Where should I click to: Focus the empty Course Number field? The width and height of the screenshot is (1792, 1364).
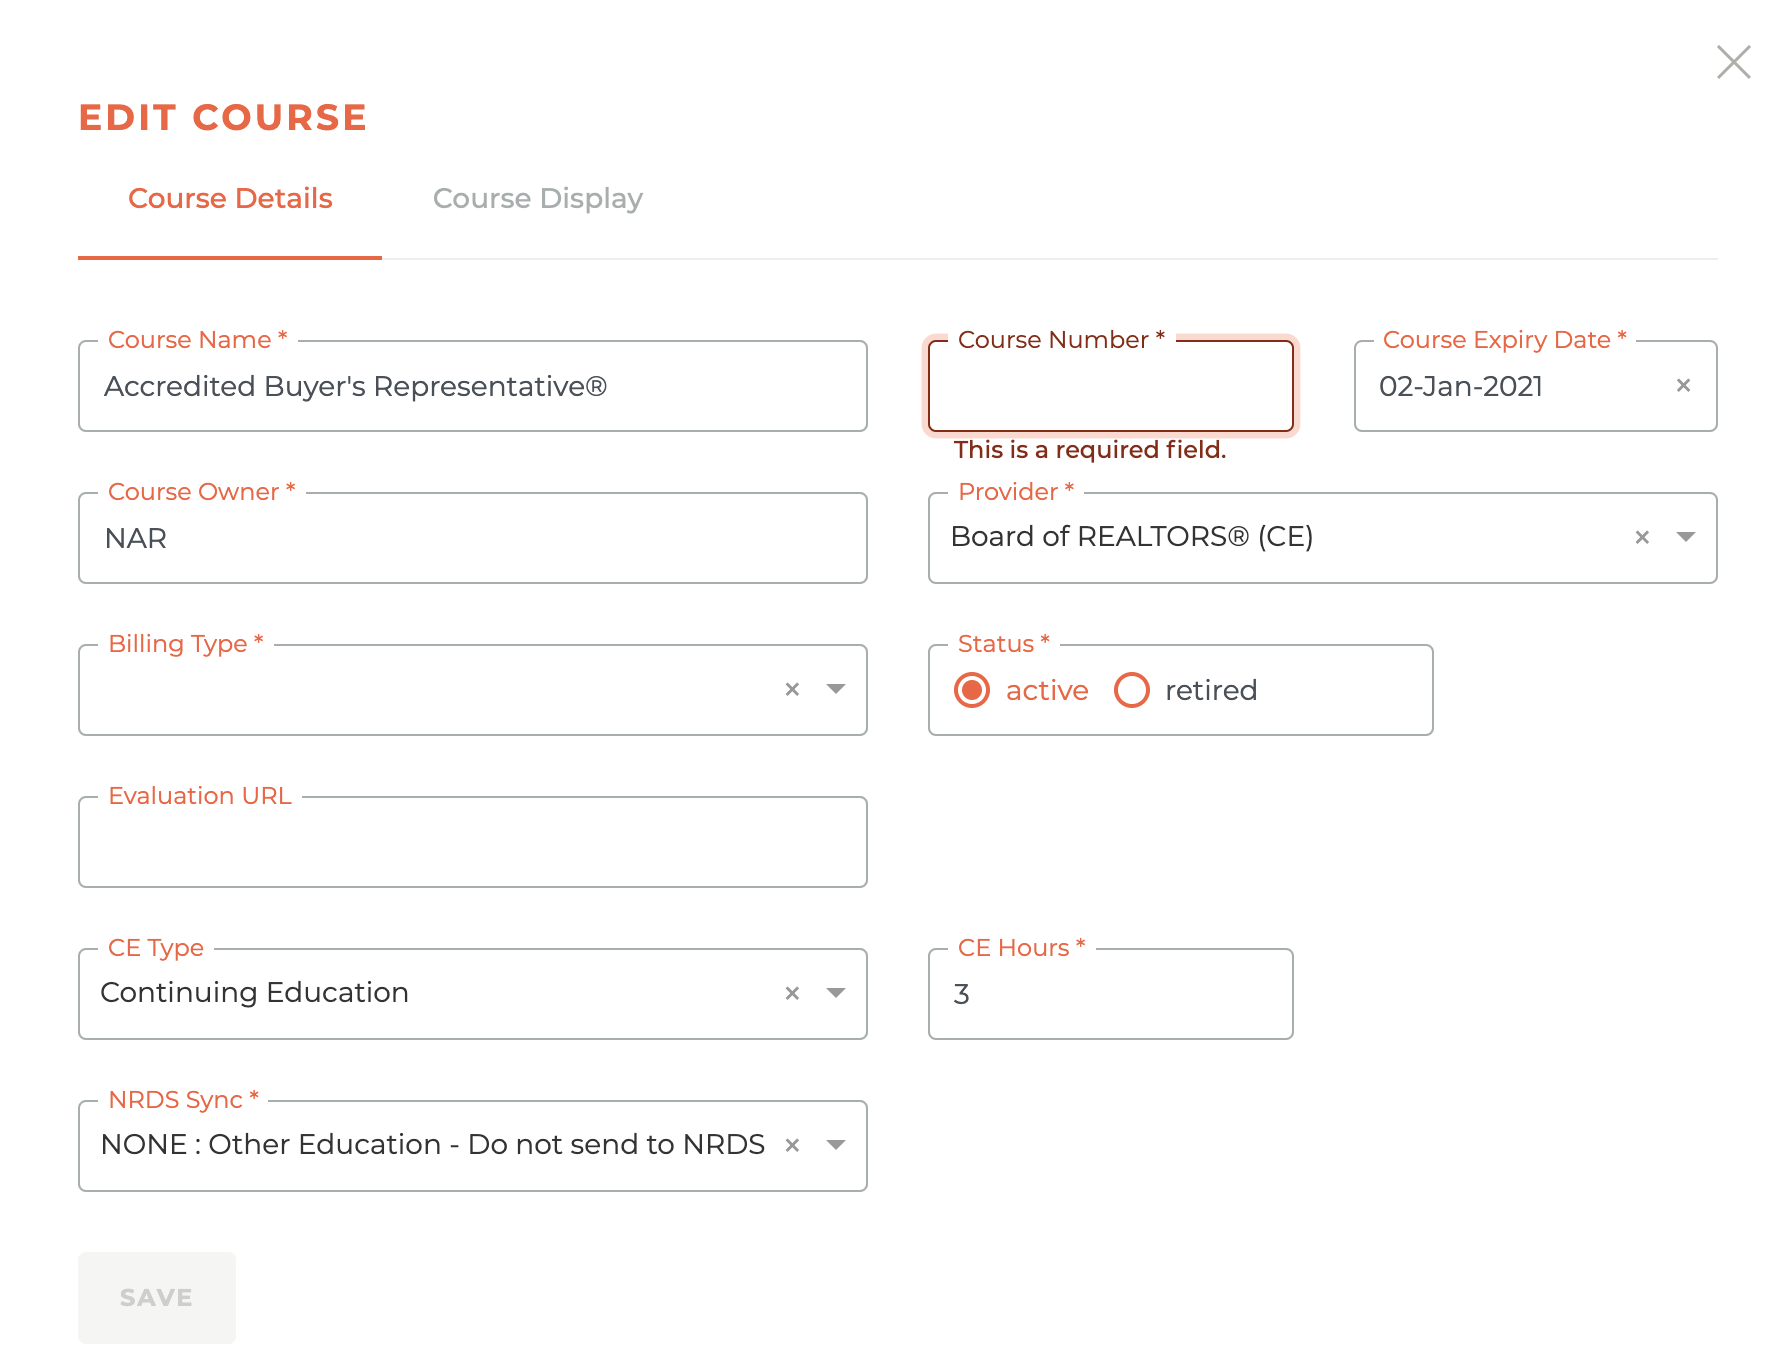point(1111,386)
